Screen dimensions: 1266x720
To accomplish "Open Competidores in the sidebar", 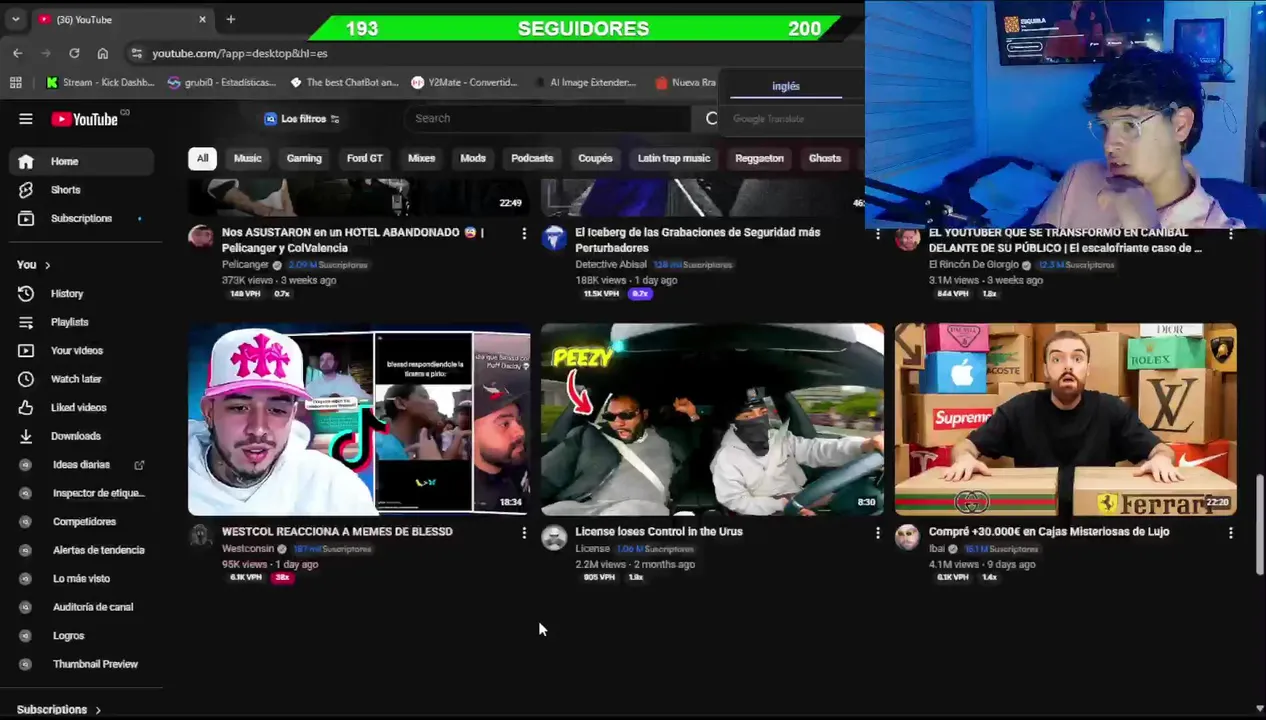I will point(82,522).
